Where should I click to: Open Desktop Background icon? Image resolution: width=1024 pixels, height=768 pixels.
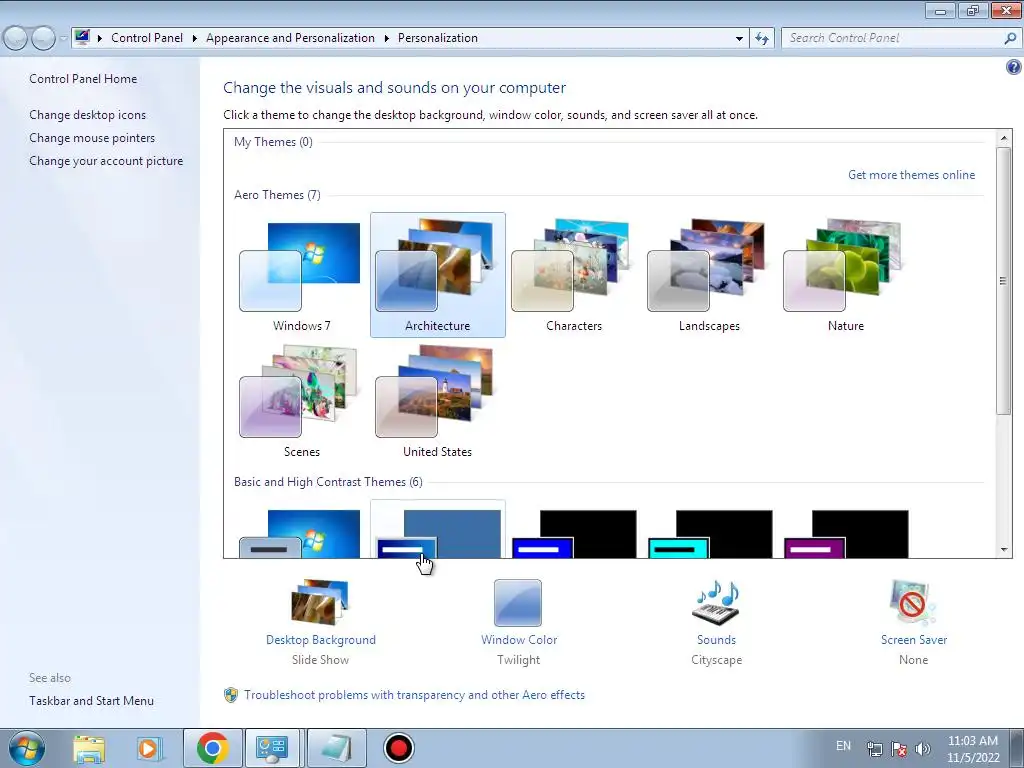click(x=320, y=602)
